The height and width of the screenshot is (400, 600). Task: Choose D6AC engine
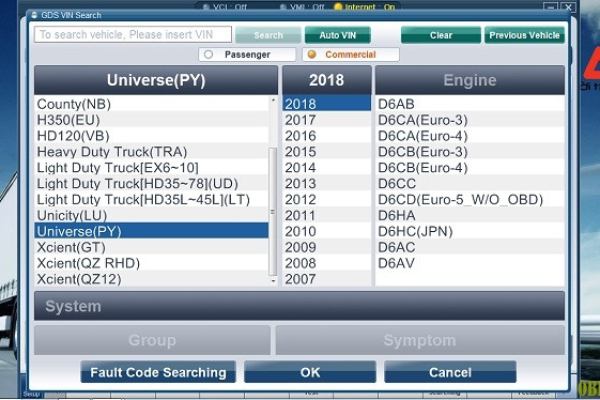470,247
